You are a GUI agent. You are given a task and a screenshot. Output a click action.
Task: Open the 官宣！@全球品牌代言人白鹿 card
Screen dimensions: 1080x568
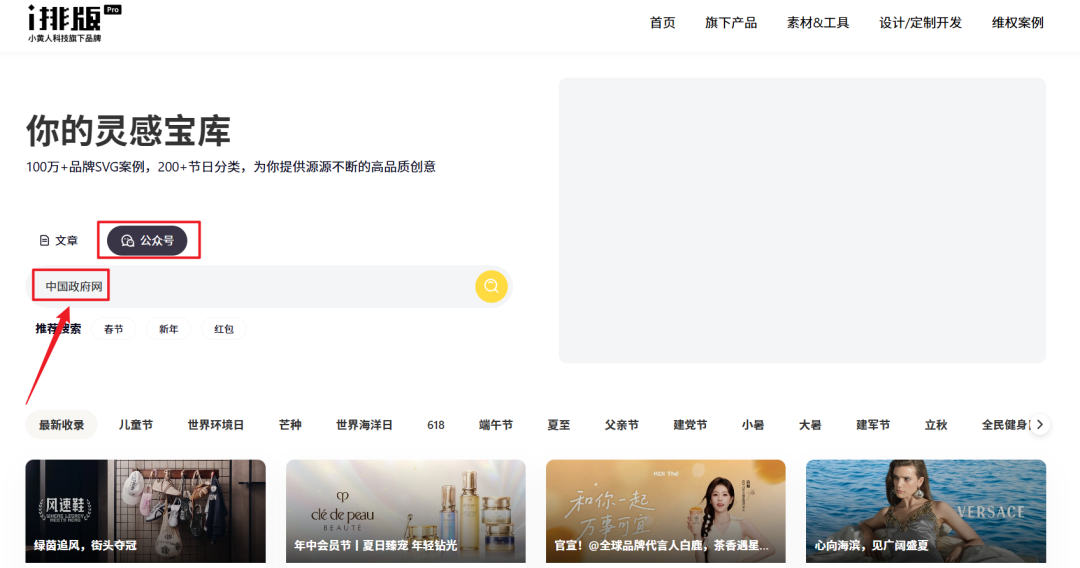(665, 512)
